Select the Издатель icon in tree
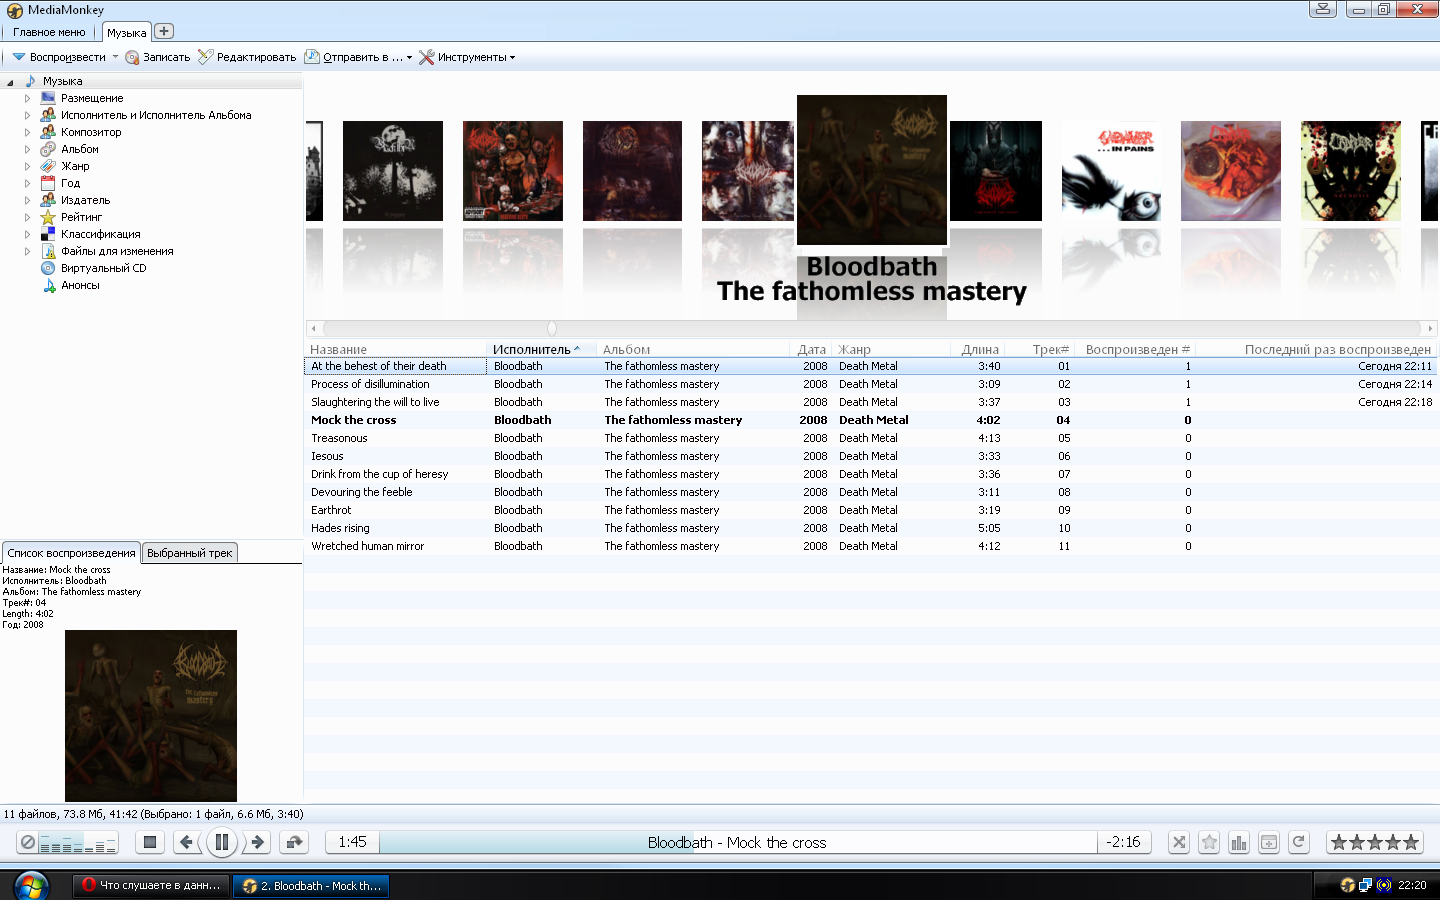 [48, 200]
